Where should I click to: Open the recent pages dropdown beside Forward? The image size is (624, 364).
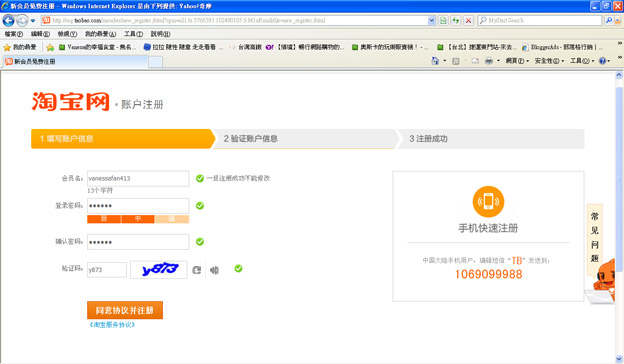pos(33,21)
